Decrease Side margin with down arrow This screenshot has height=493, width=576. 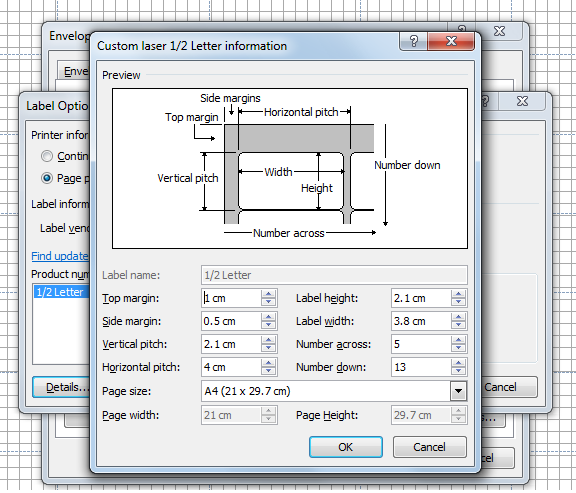pyautogui.click(x=269, y=325)
